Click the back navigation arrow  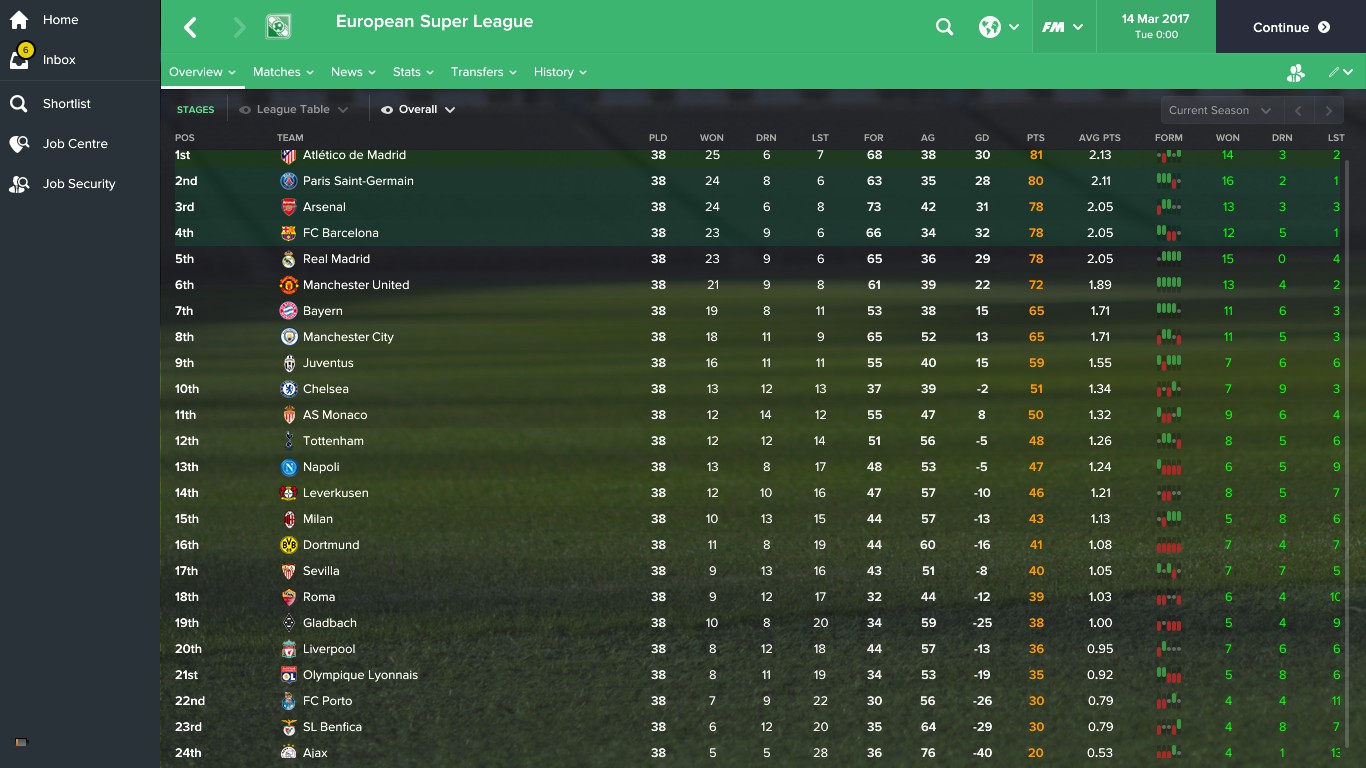point(191,27)
